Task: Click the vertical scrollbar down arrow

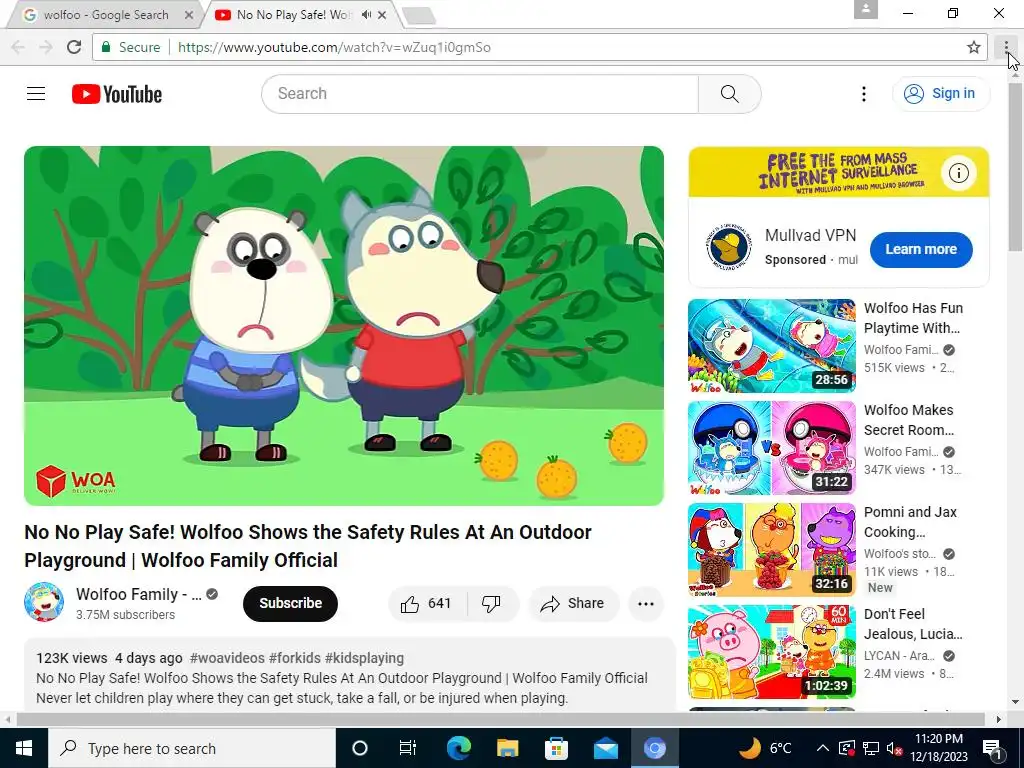Action: [1015, 703]
